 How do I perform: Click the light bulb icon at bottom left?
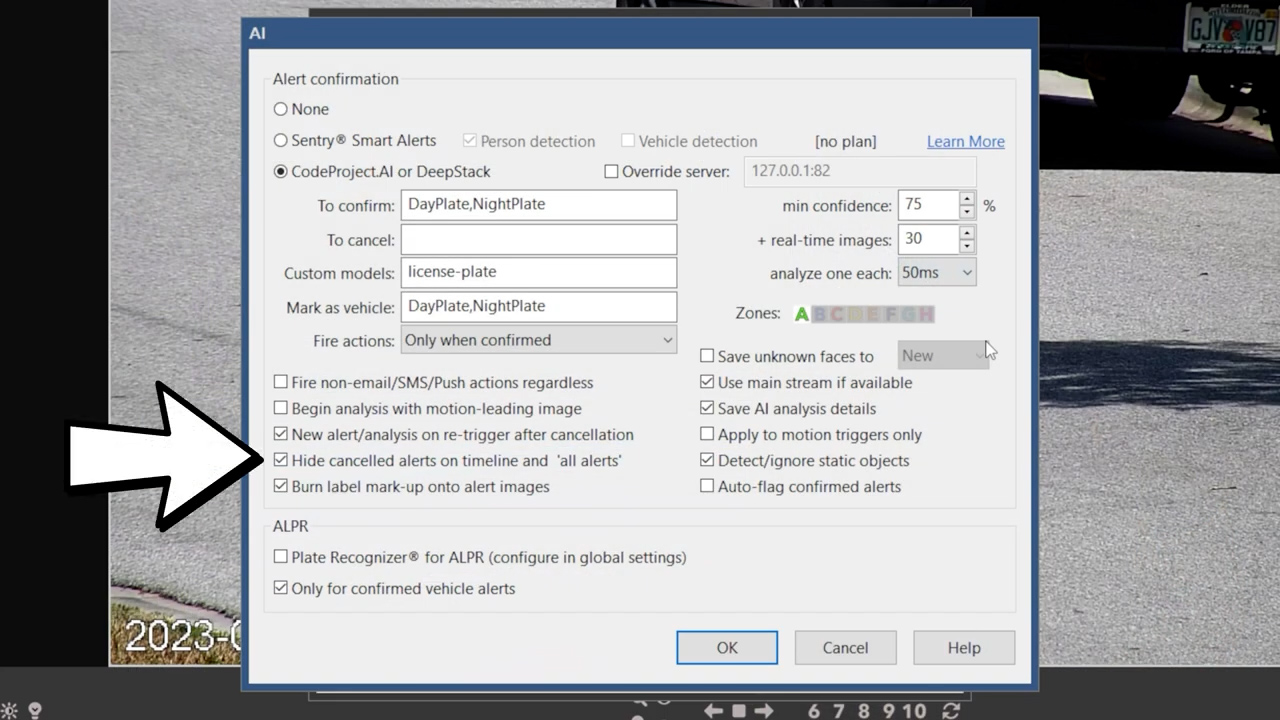(35, 711)
